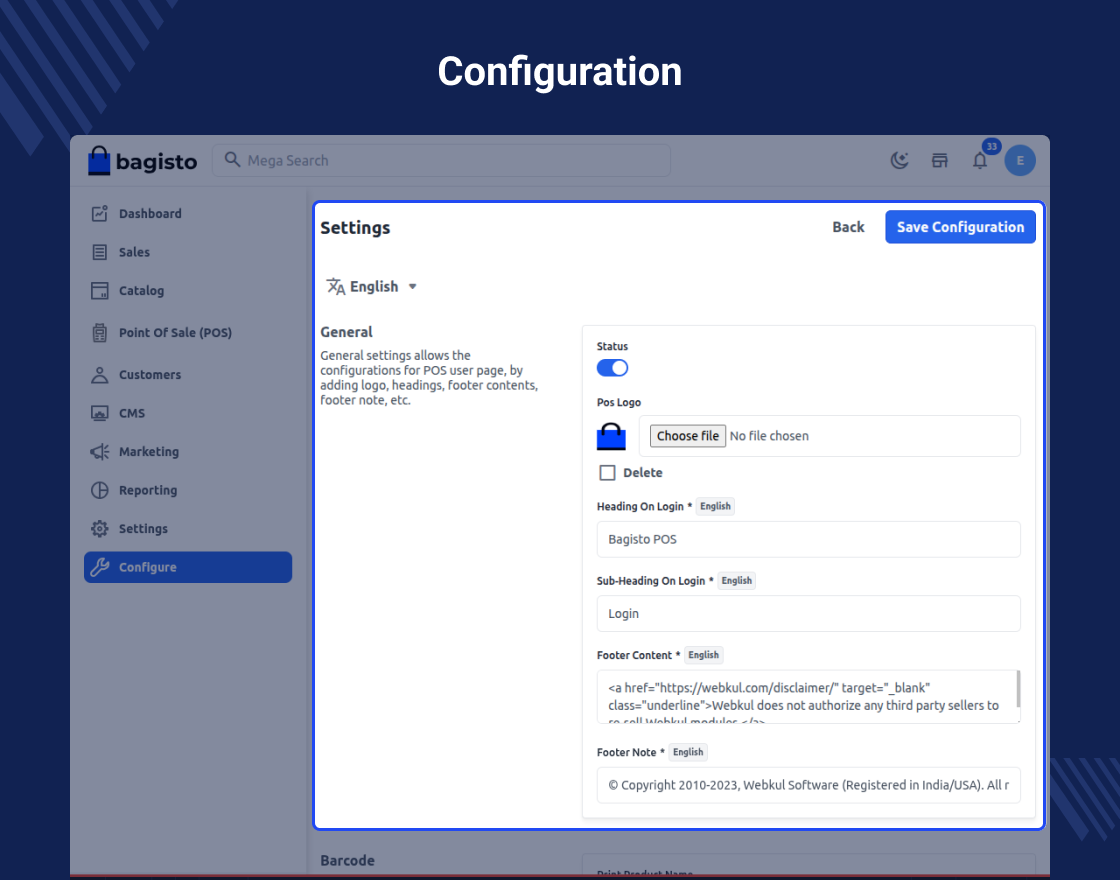The image size is (1120, 880).
Task: Open the storefront icon in header
Action: [940, 161]
